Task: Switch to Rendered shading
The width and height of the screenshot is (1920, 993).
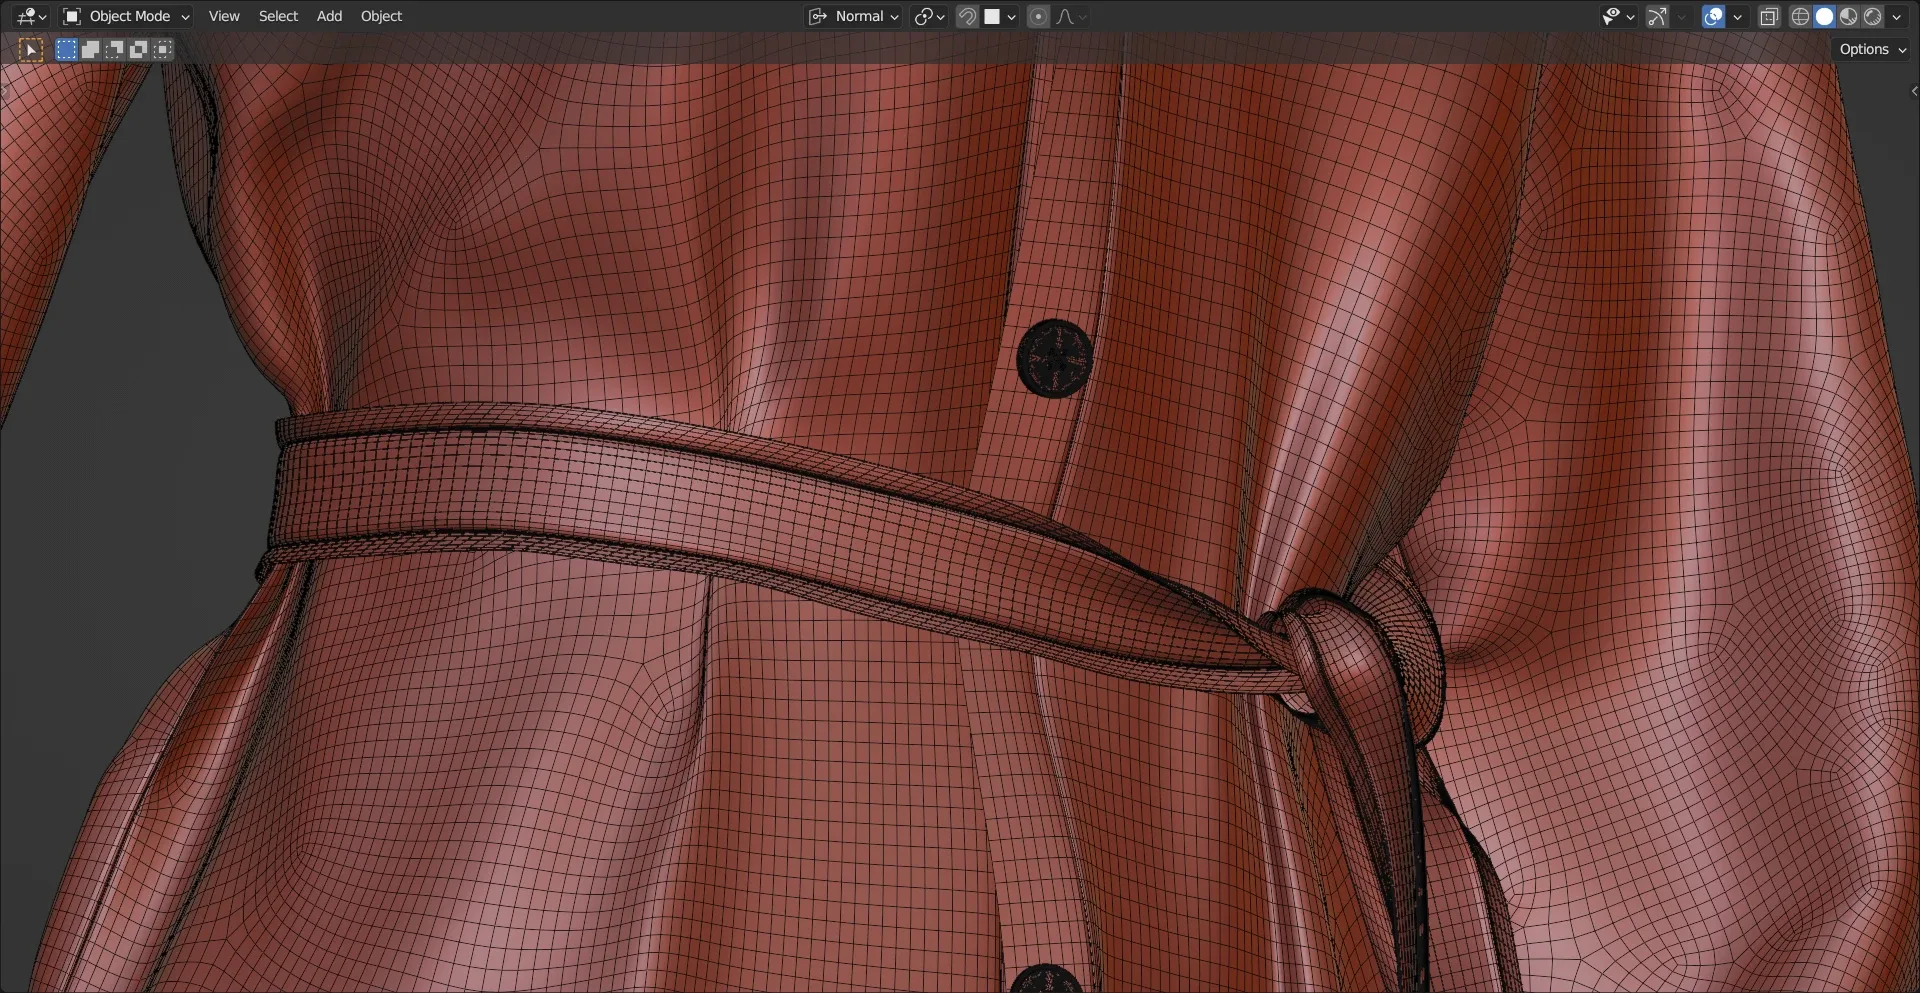Action: [1873, 16]
